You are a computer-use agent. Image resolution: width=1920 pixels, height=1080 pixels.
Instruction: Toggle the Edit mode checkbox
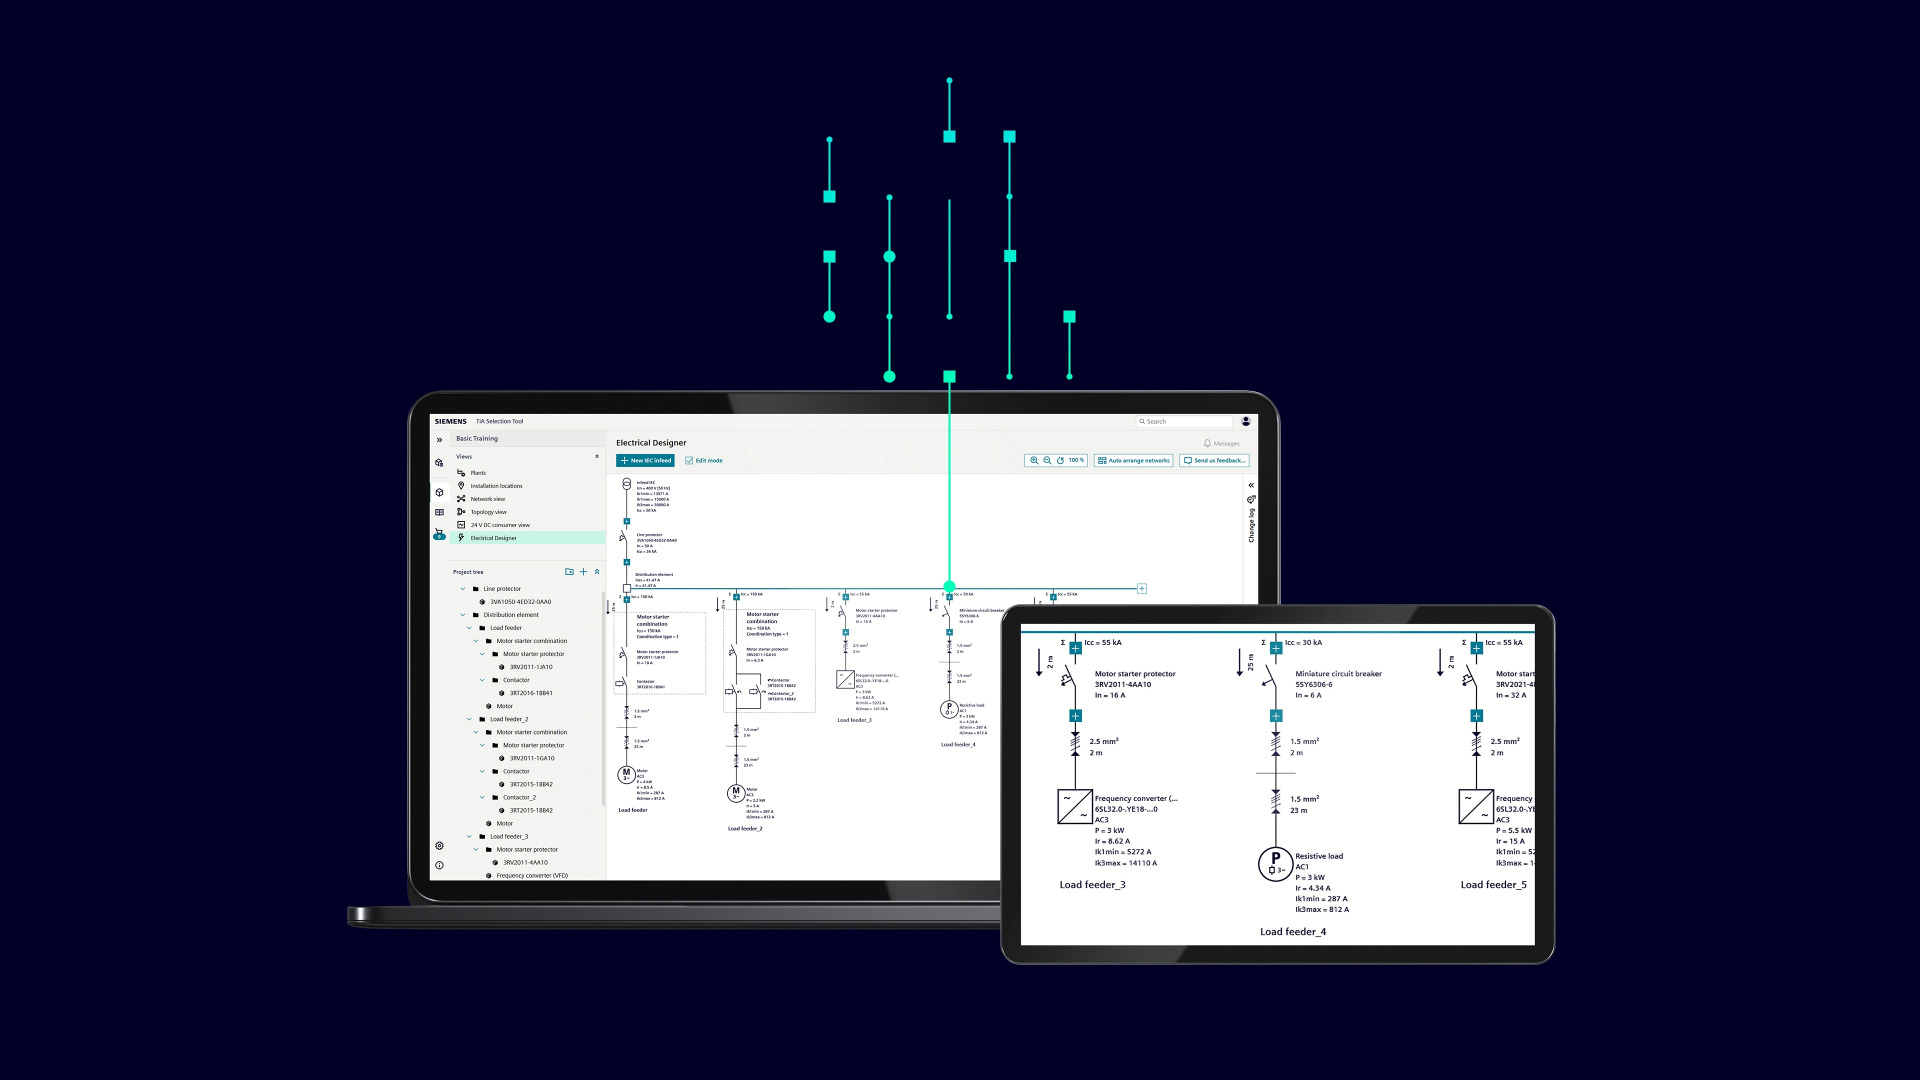pos(689,461)
